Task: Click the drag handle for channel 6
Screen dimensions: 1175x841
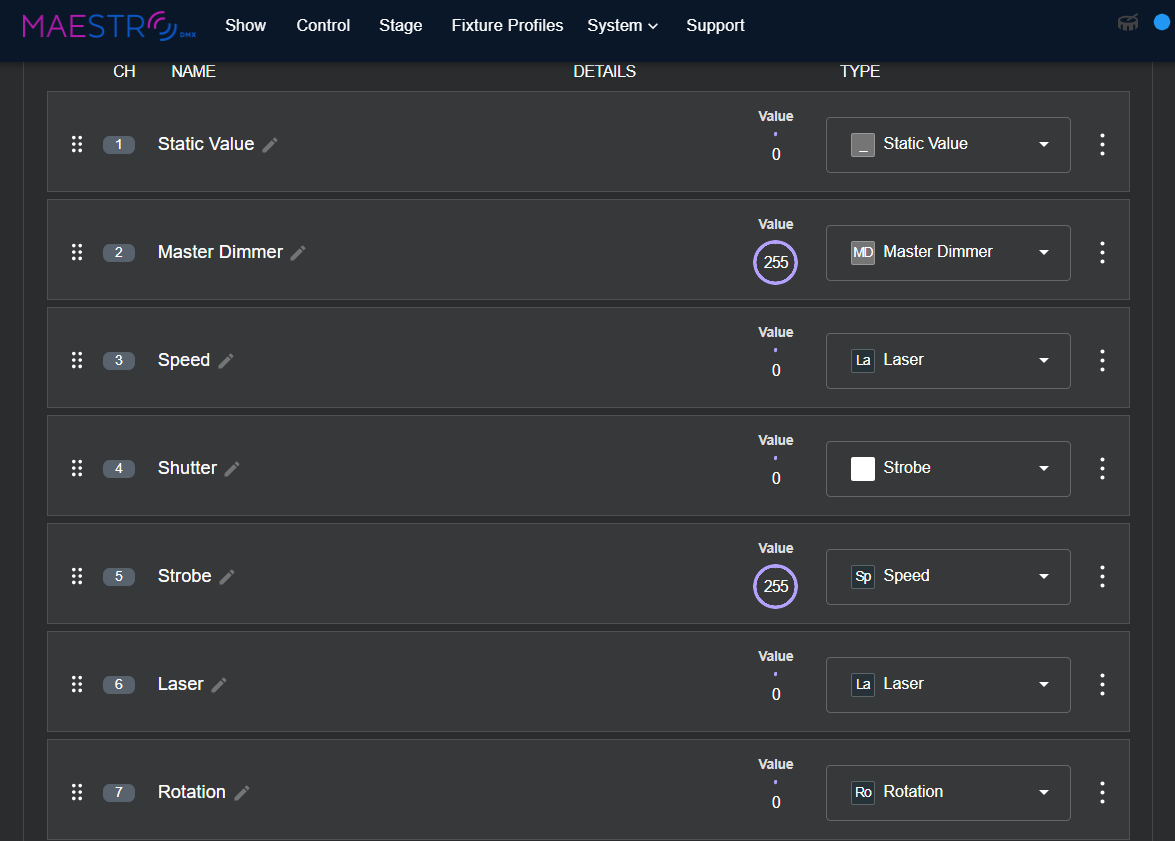Action: click(76, 684)
